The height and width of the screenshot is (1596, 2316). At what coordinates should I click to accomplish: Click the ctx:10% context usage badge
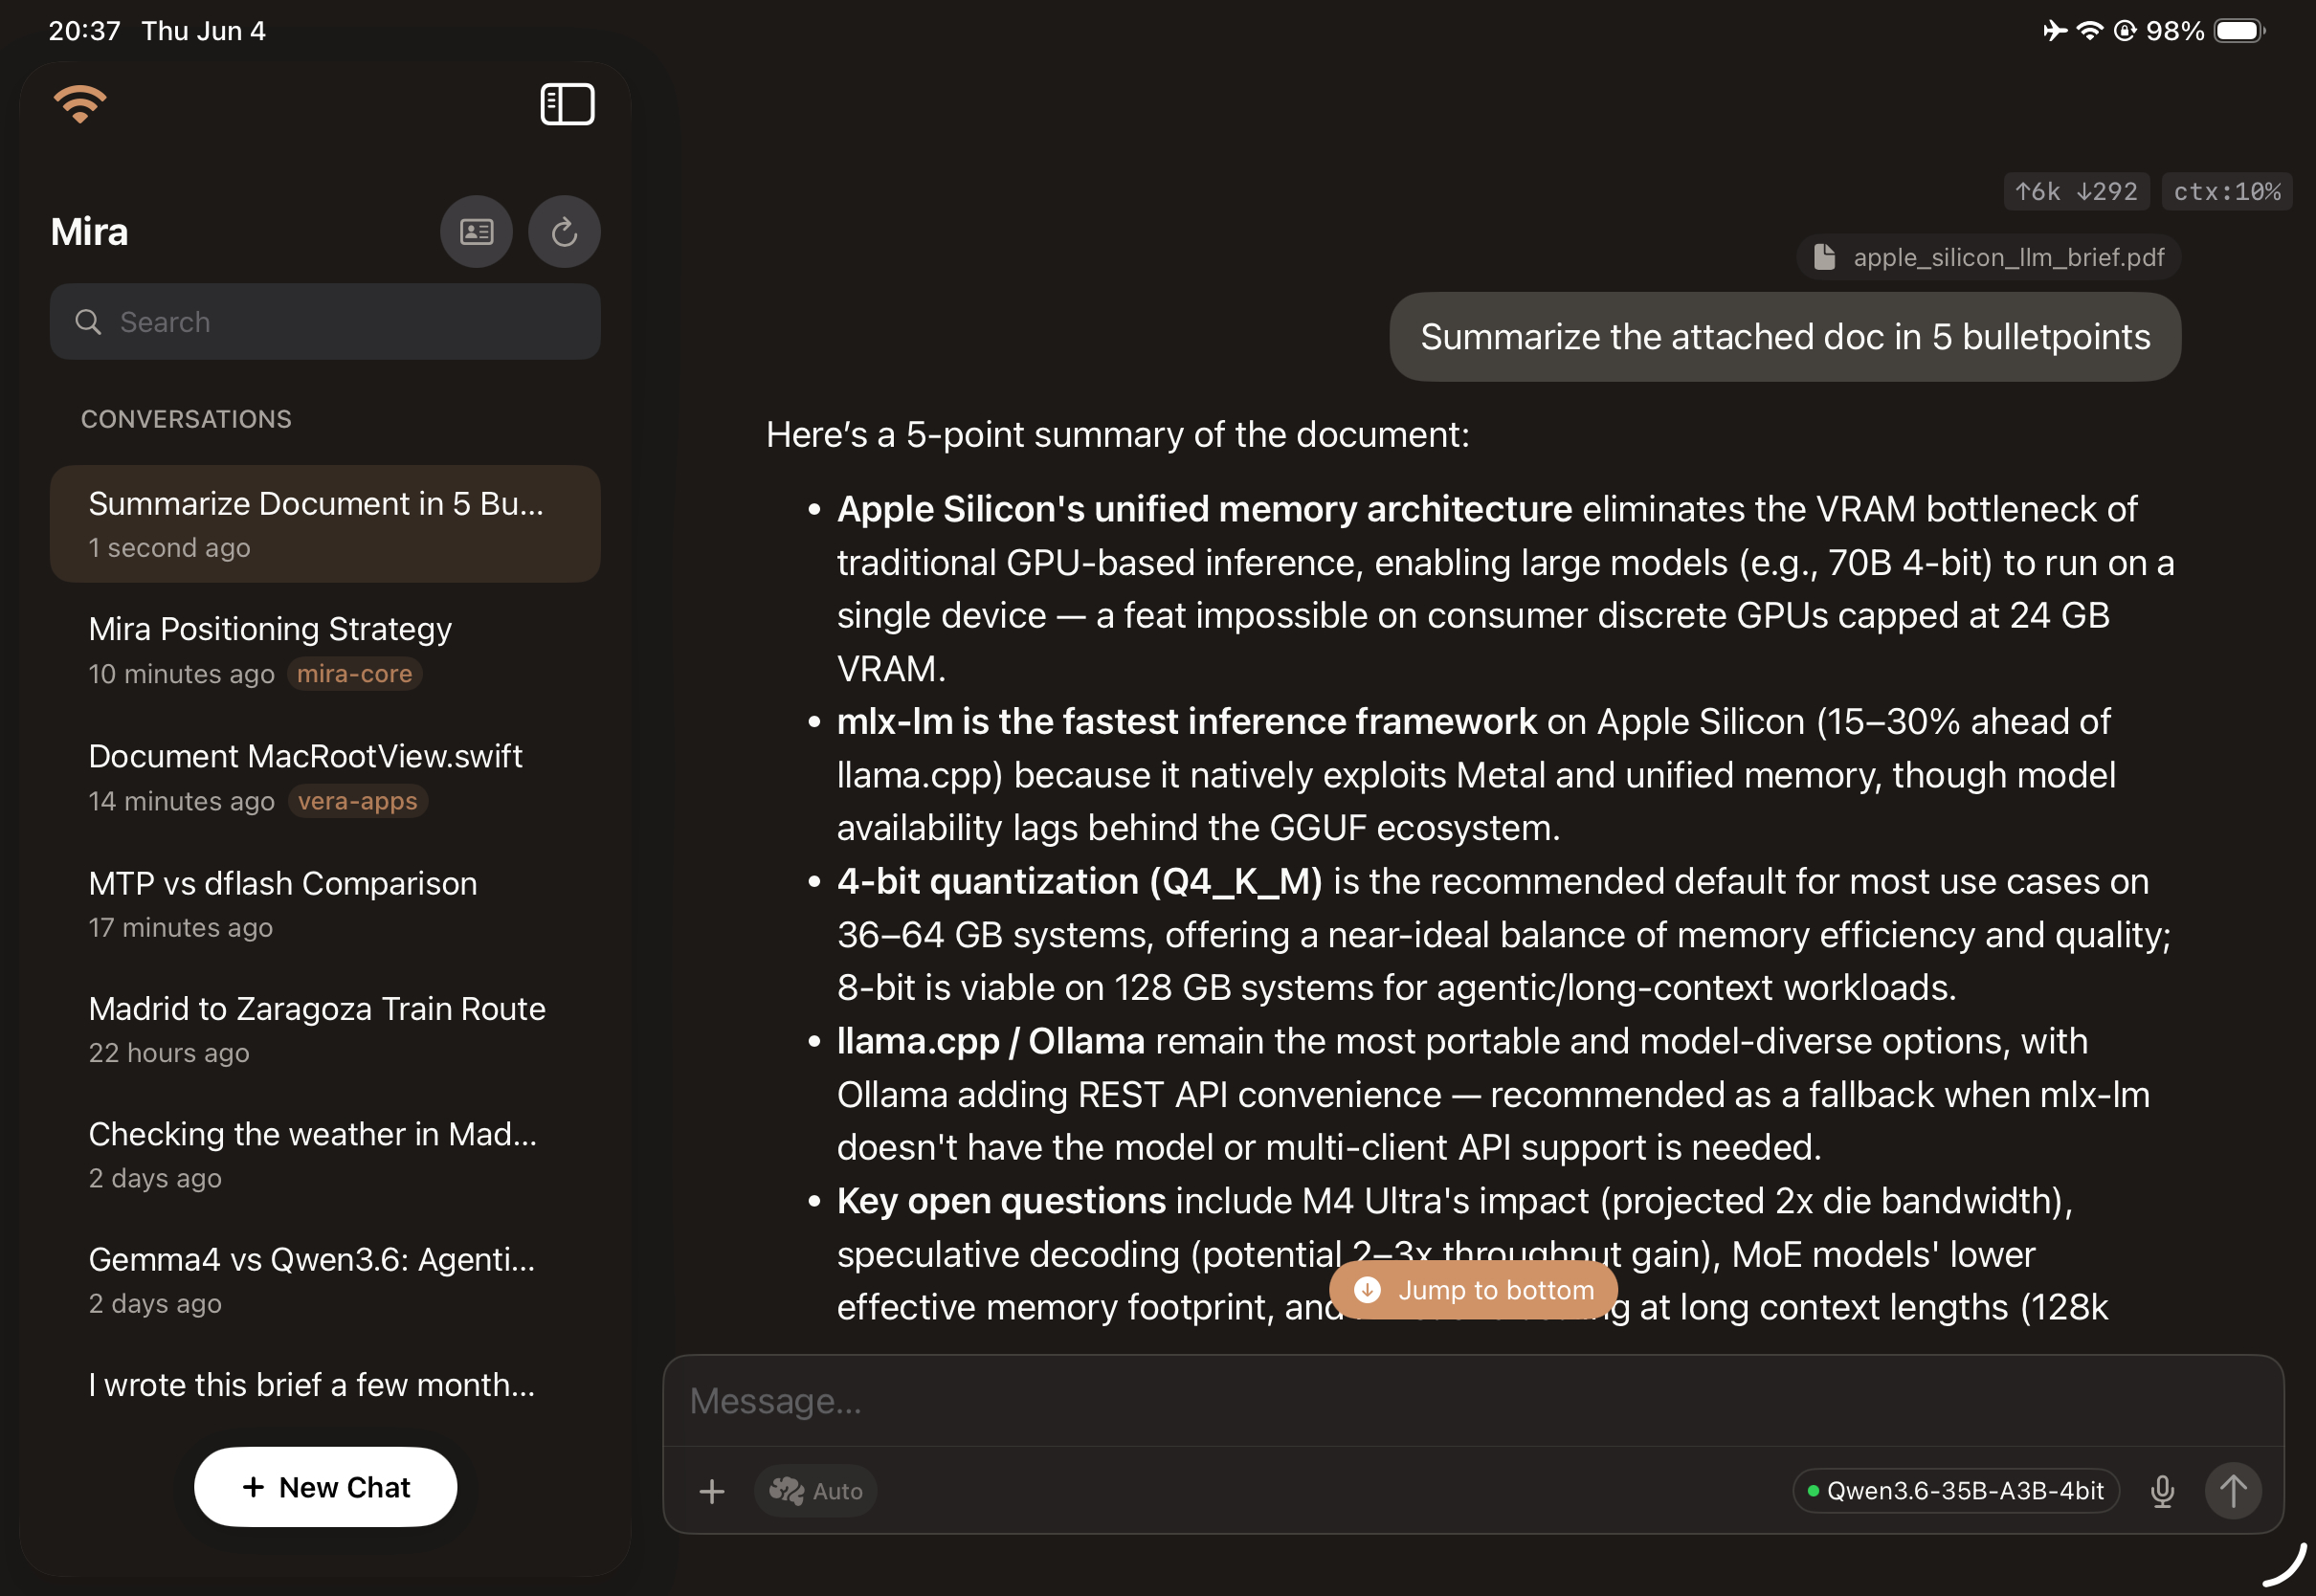(x=2227, y=191)
